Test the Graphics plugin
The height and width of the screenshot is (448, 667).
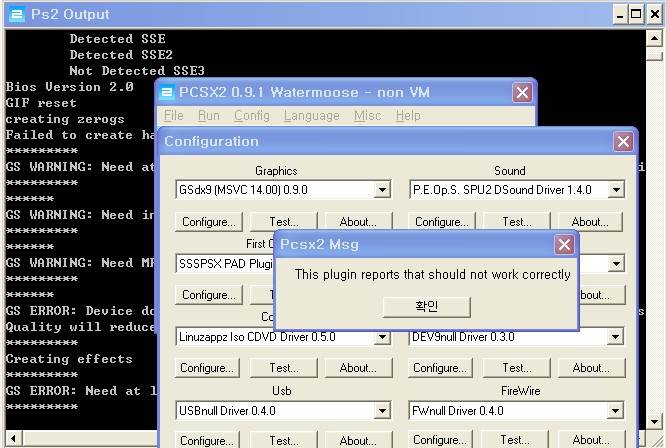point(284,222)
